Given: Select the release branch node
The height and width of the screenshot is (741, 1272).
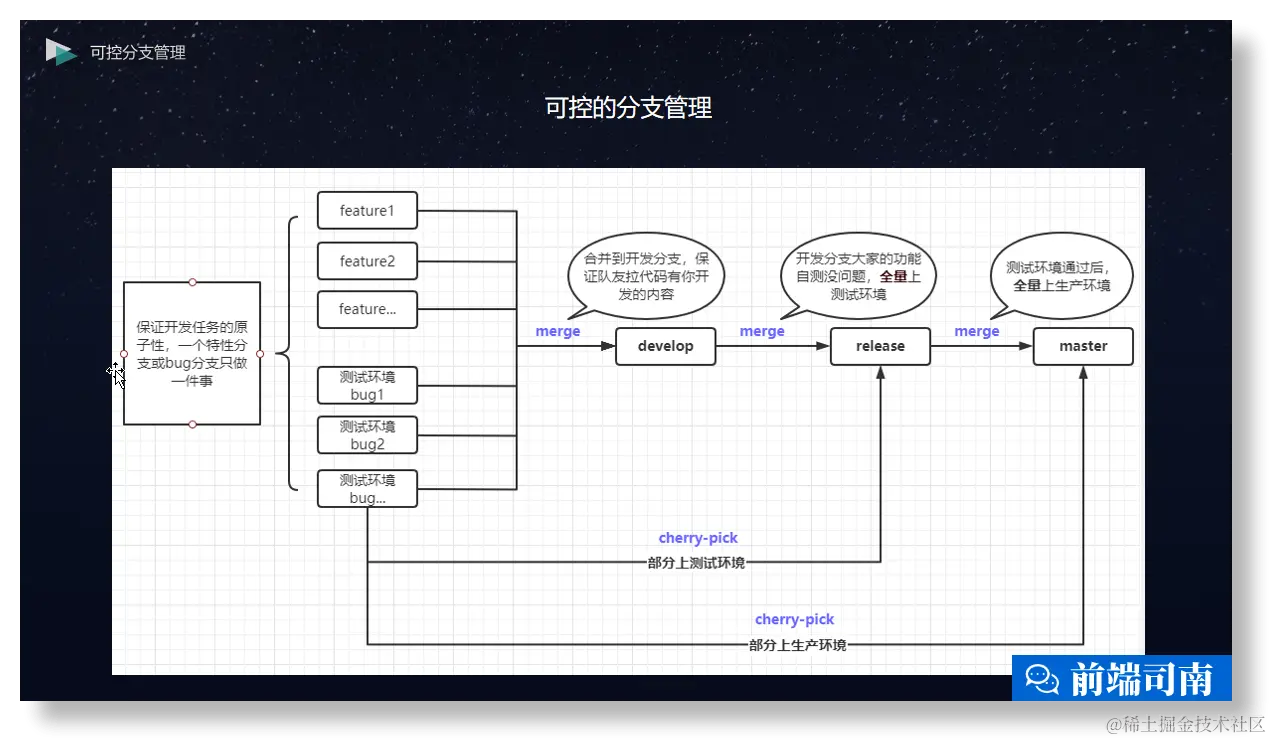Looking at the screenshot, I should click(x=880, y=346).
